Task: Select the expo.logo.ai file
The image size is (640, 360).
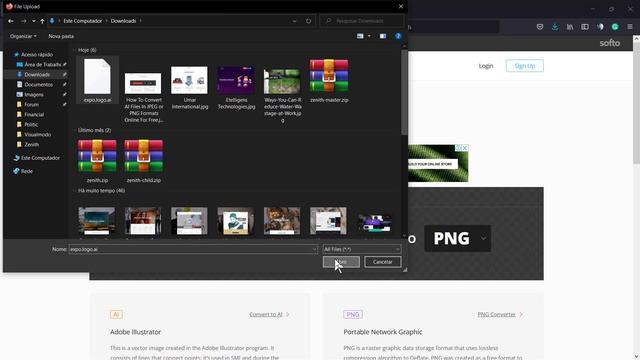Action: pos(97,80)
